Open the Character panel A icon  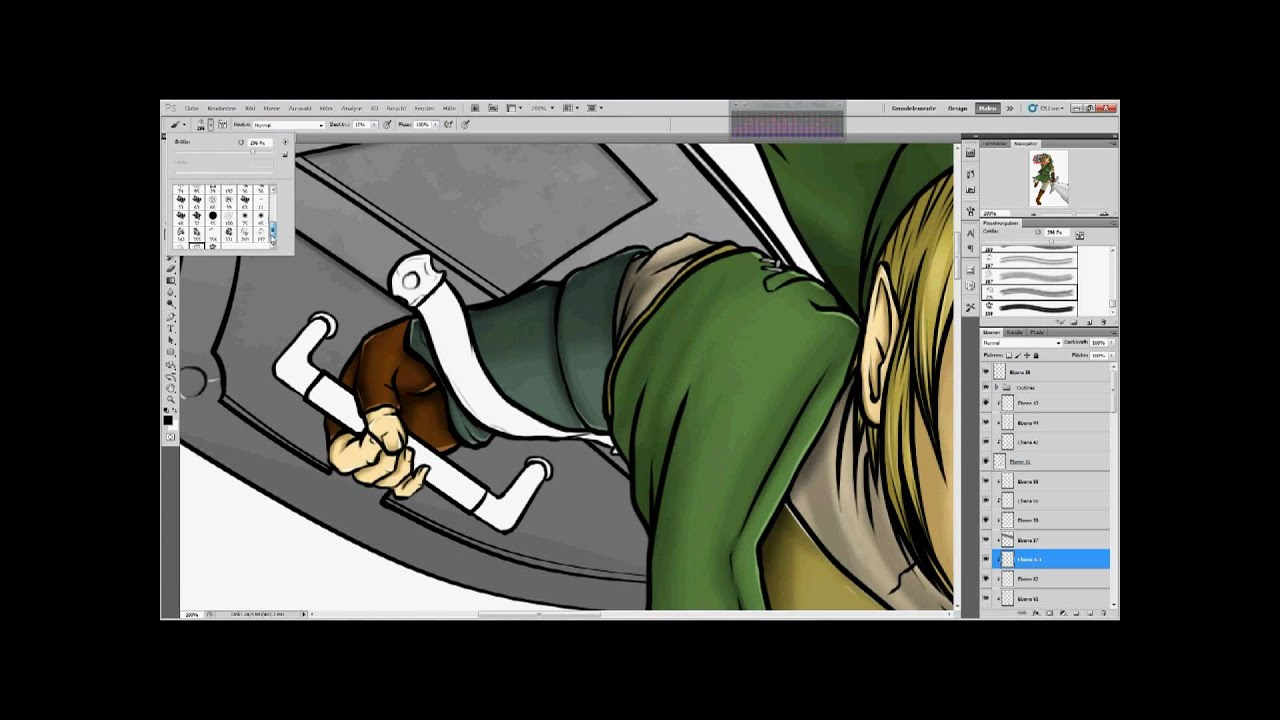[x=971, y=233]
